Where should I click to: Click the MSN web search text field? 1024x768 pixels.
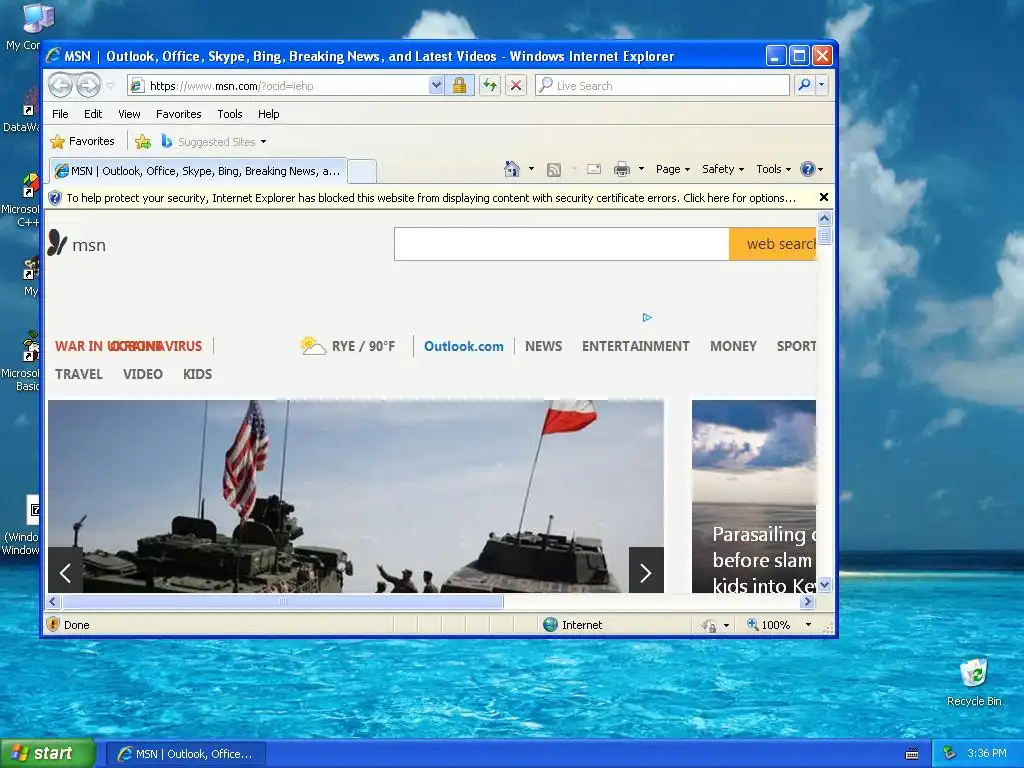pyautogui.click(x=562, y=244)
